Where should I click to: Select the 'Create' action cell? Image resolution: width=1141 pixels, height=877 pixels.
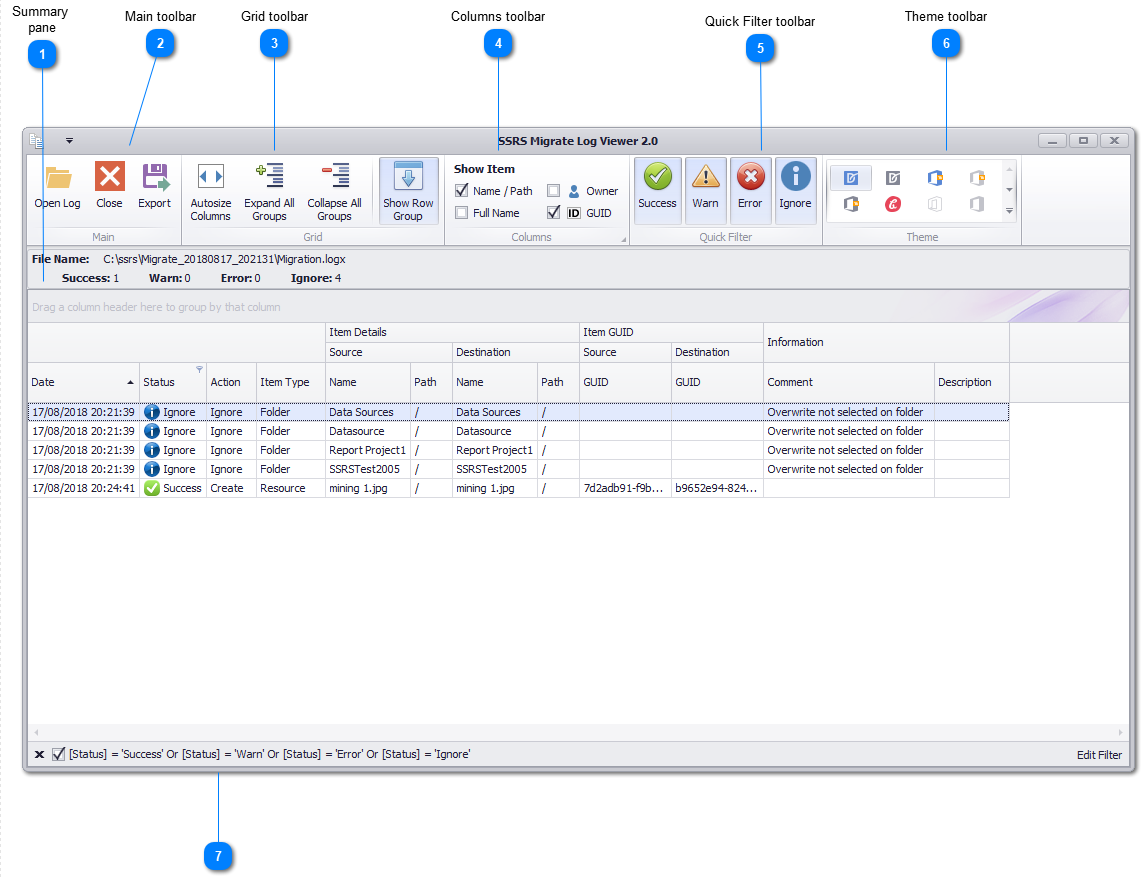coord(231,488)
